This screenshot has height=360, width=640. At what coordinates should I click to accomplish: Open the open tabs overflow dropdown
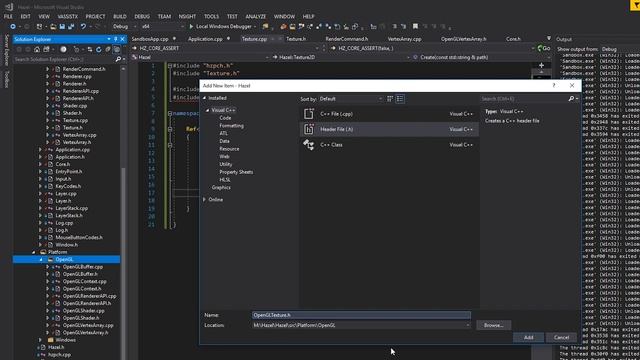tap(549, 38)
